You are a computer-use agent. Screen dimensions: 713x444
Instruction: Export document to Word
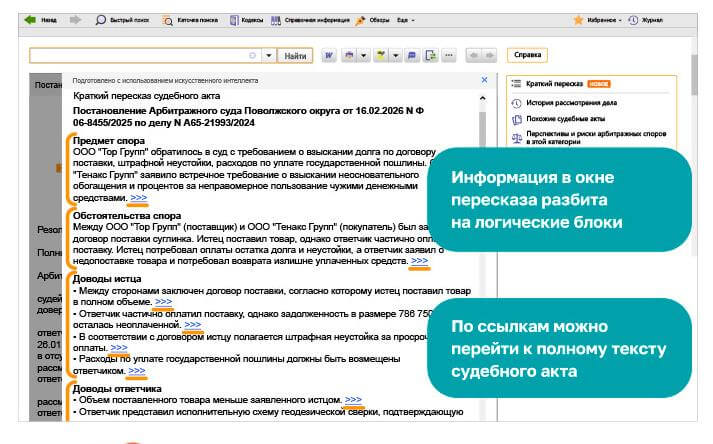[328, 56]
